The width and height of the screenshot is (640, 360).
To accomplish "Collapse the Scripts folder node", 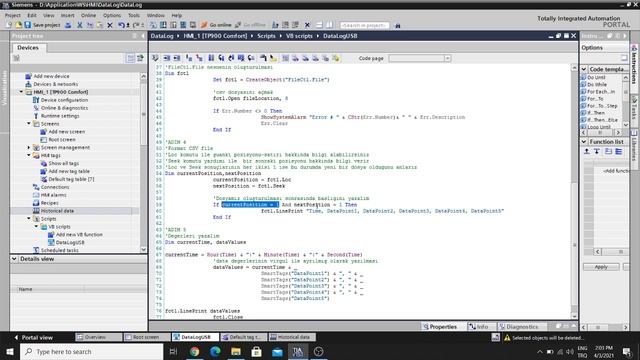I will [29, 218].
